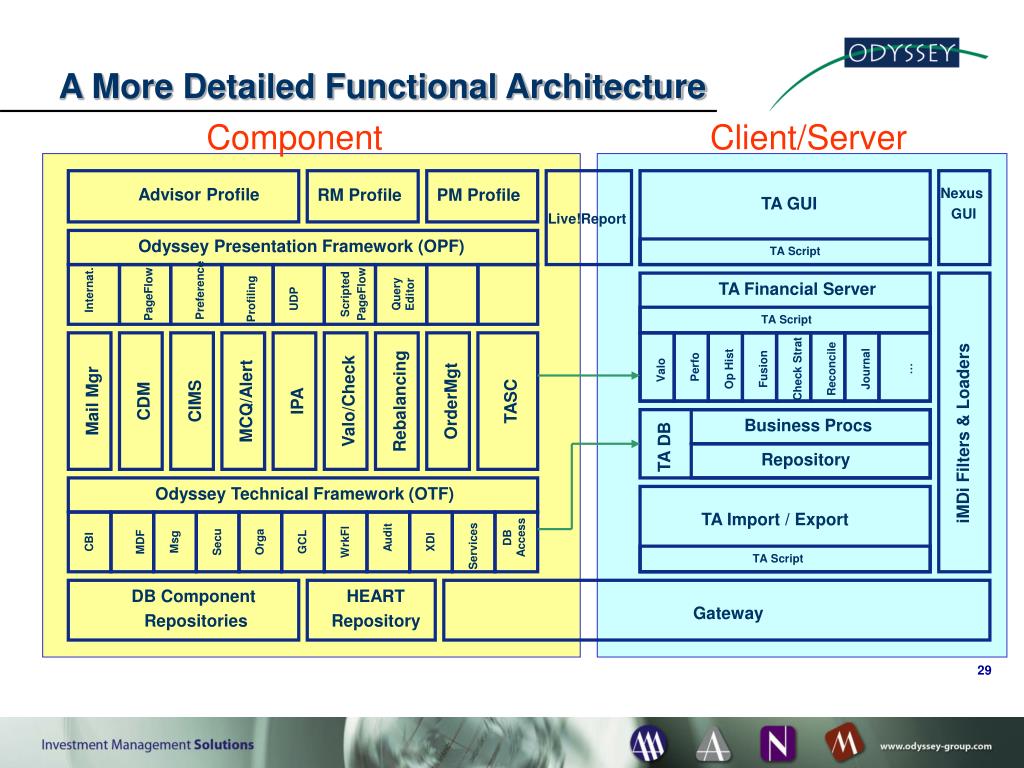Click the Odyssey logo in the header
Image resolution: width=1024 pixels, height=768 pixels.
902,53
